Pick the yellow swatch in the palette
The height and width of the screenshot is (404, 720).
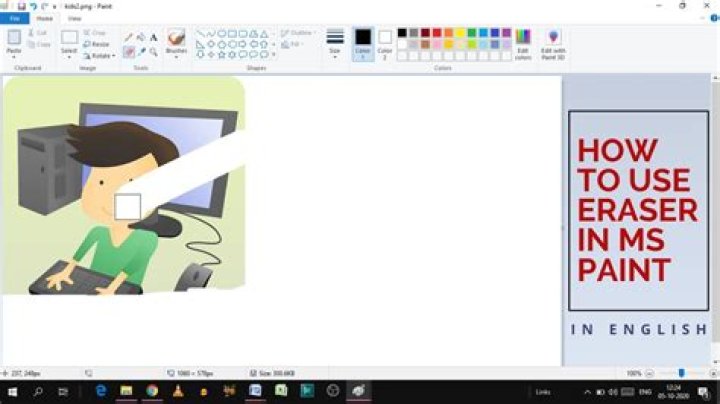click(x=461, y=33)
